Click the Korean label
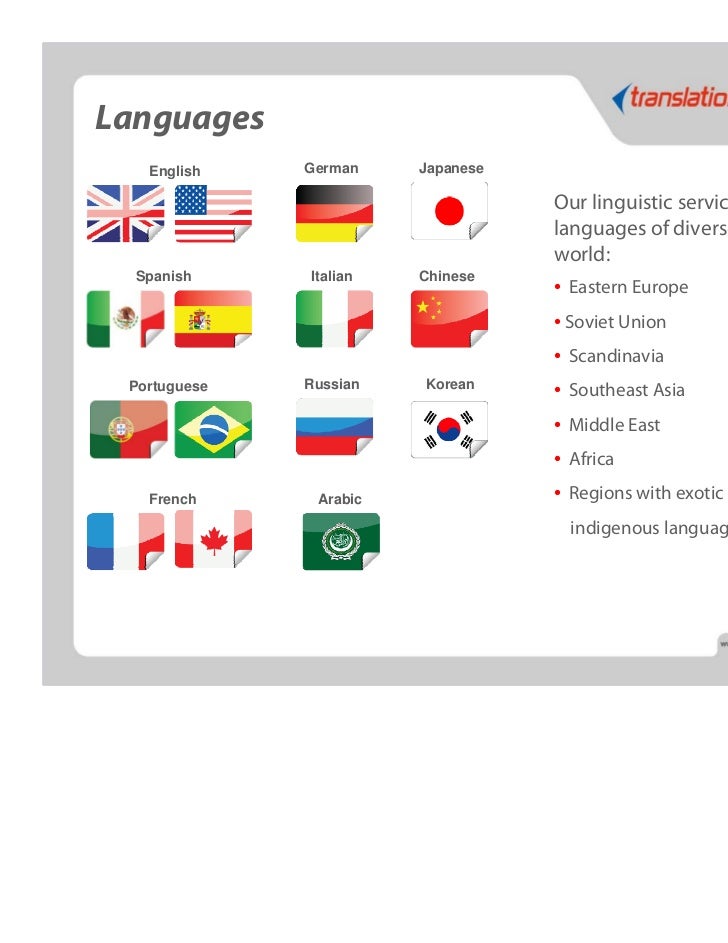The image size is (728, 943). tap(450, 384)
